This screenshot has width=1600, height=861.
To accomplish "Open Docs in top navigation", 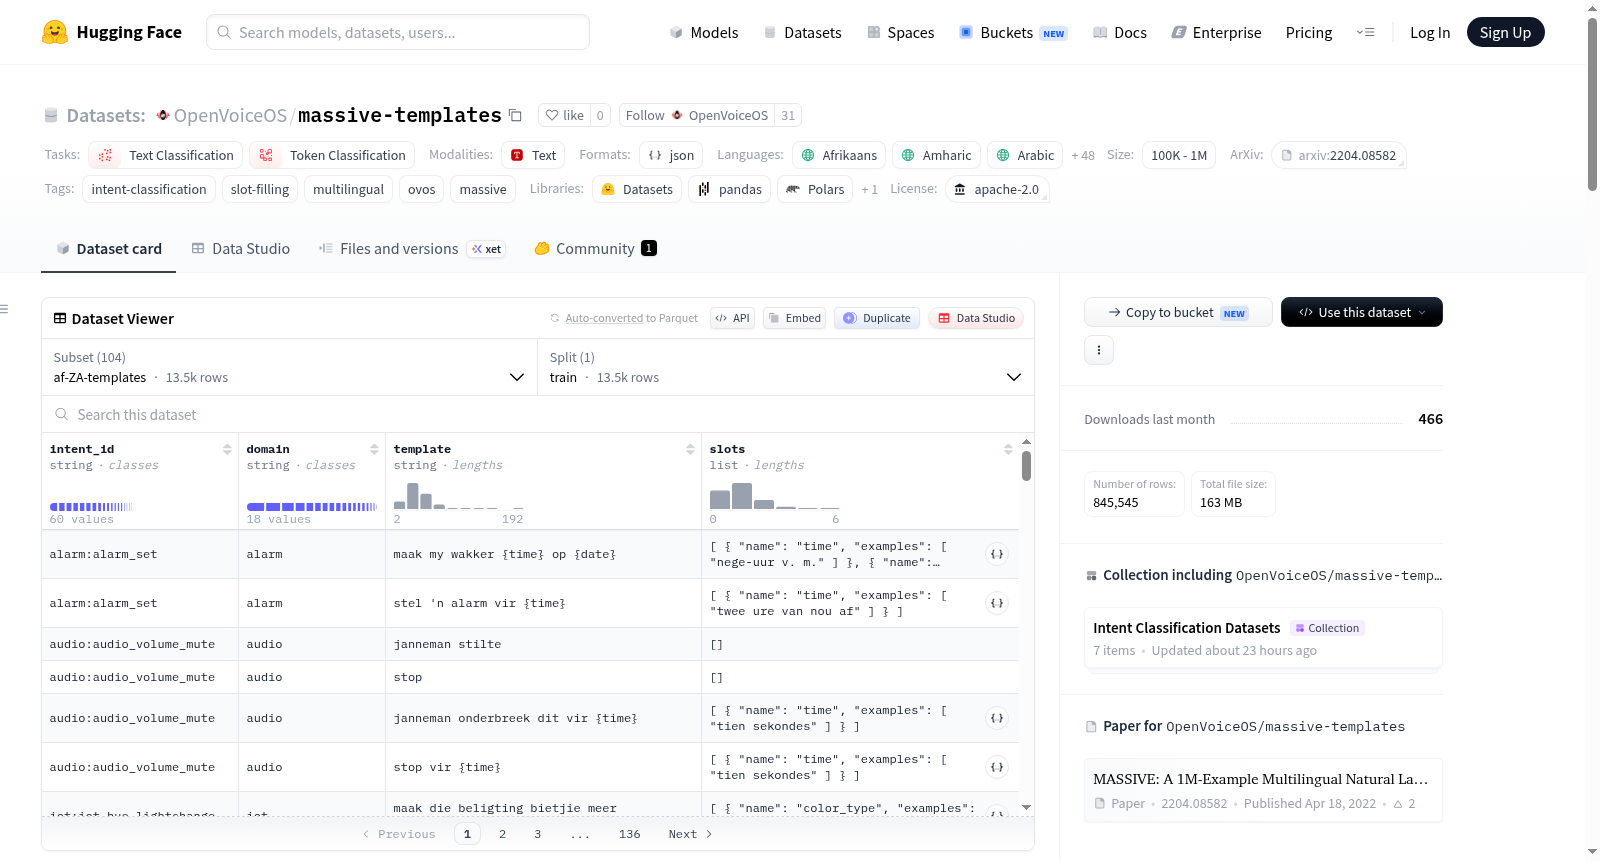I will point(1120,32).
